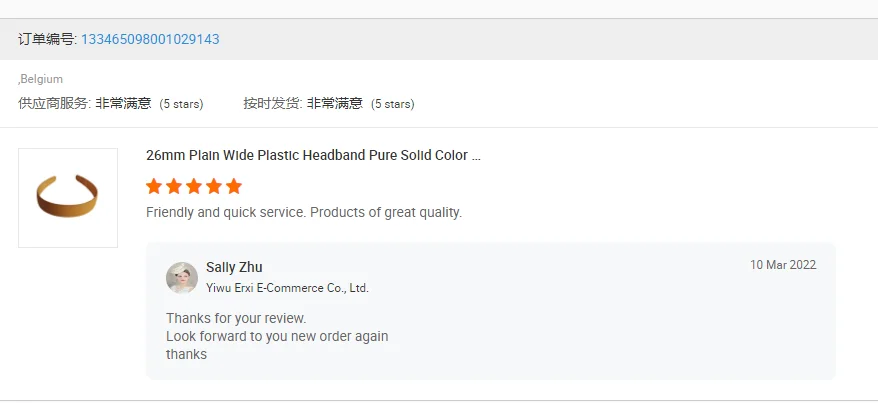Open Yiwu Erxi E-Commerce Co., Ltd. company

tap(287, 288)
